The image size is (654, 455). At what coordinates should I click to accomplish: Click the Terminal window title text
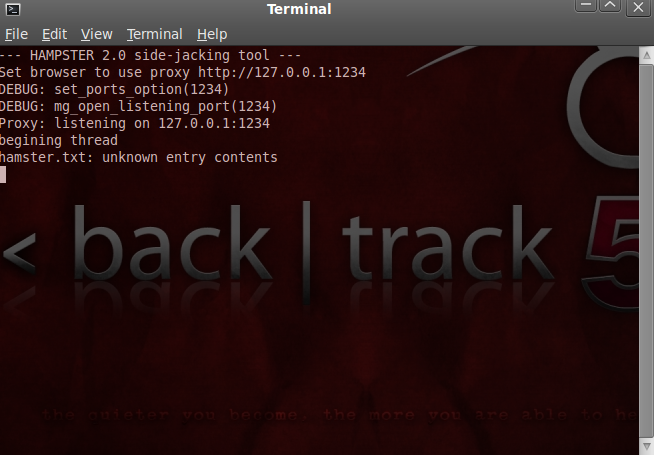pos(299,9)
